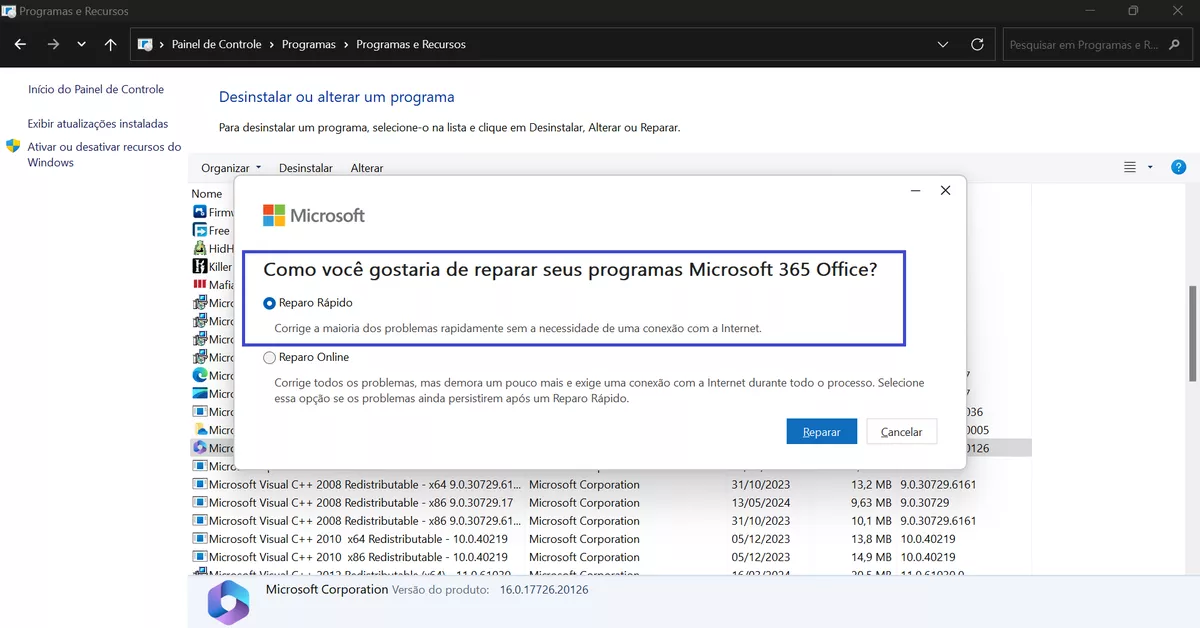
Task: Click the Control Panel icon in address bar
Action: point(145,45)
